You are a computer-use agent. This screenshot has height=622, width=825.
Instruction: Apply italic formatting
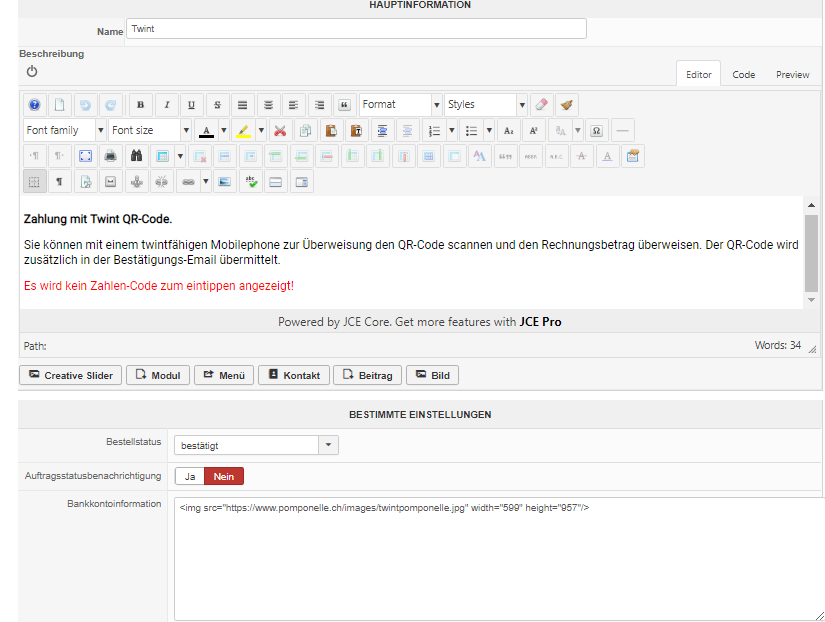pos(166,105)
